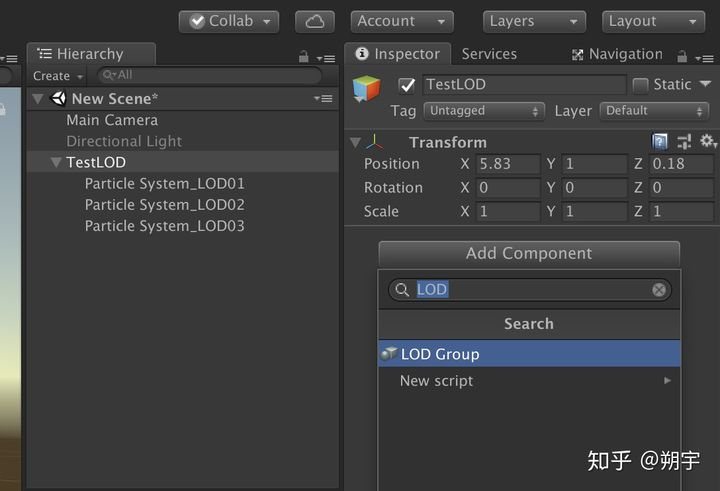
Task: Click the Scale label in Transform
Action: (x=381, y=212)
